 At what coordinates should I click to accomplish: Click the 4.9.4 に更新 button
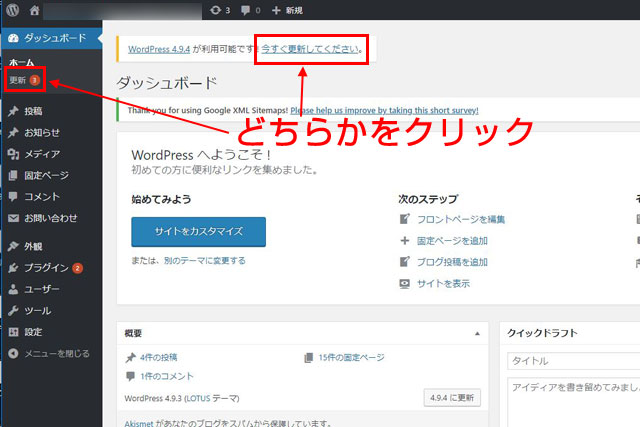(452, 398)
